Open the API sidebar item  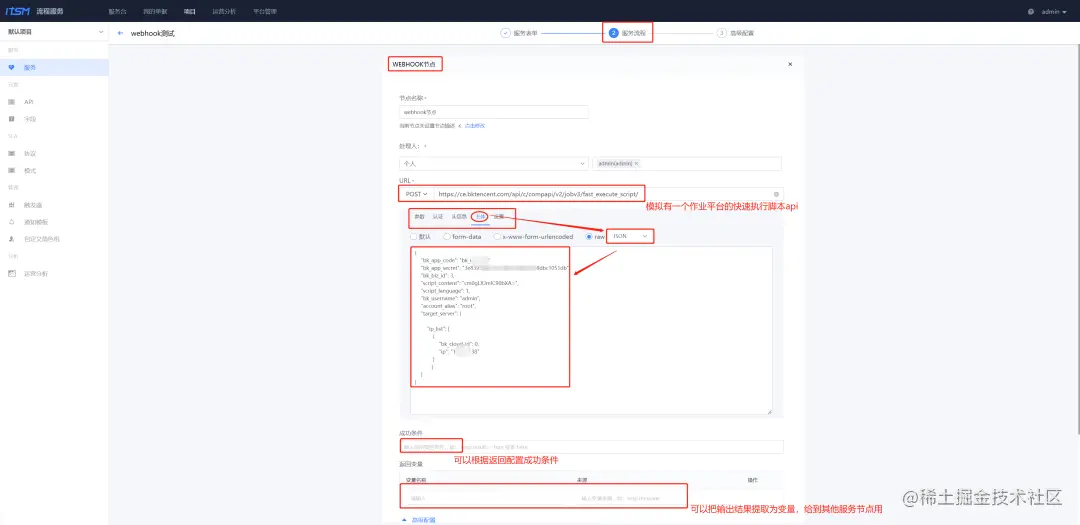click(54, 102)
